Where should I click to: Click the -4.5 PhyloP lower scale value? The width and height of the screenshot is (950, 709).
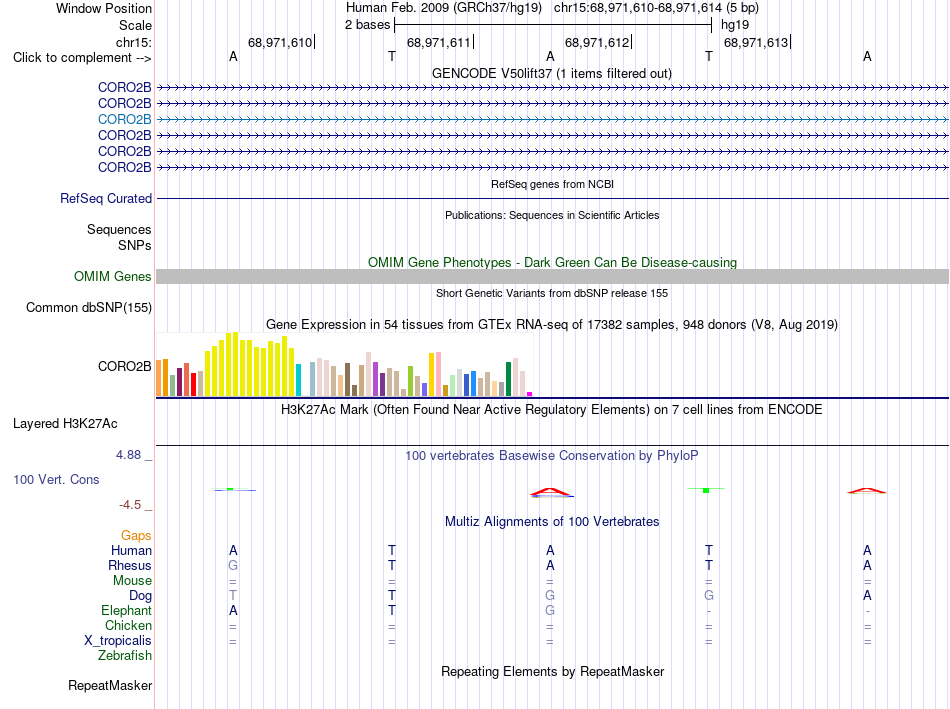click(130, 505)
